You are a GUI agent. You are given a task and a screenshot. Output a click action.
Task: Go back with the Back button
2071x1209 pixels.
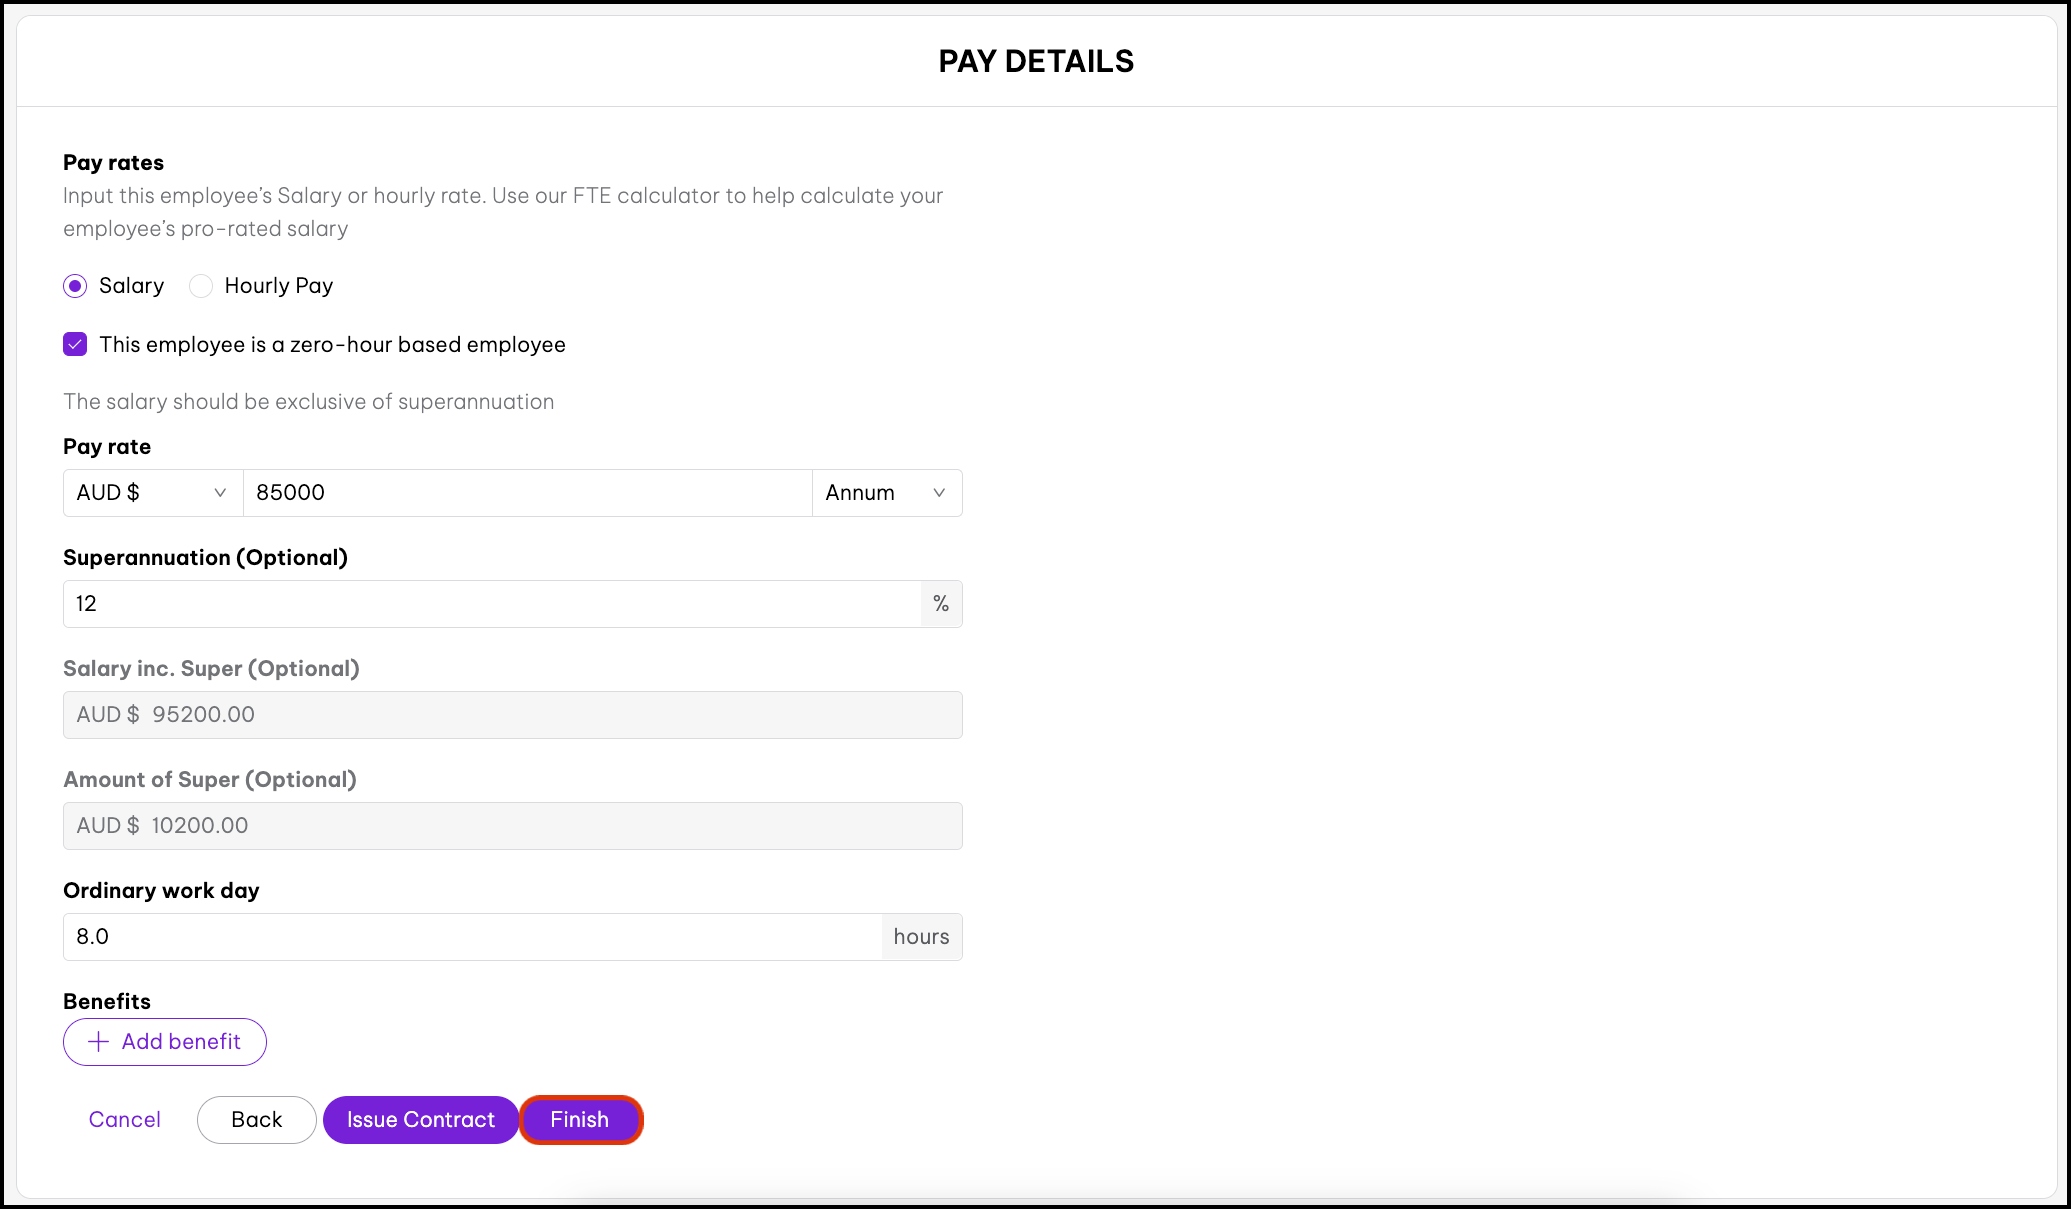click(x=257, y=1120)
